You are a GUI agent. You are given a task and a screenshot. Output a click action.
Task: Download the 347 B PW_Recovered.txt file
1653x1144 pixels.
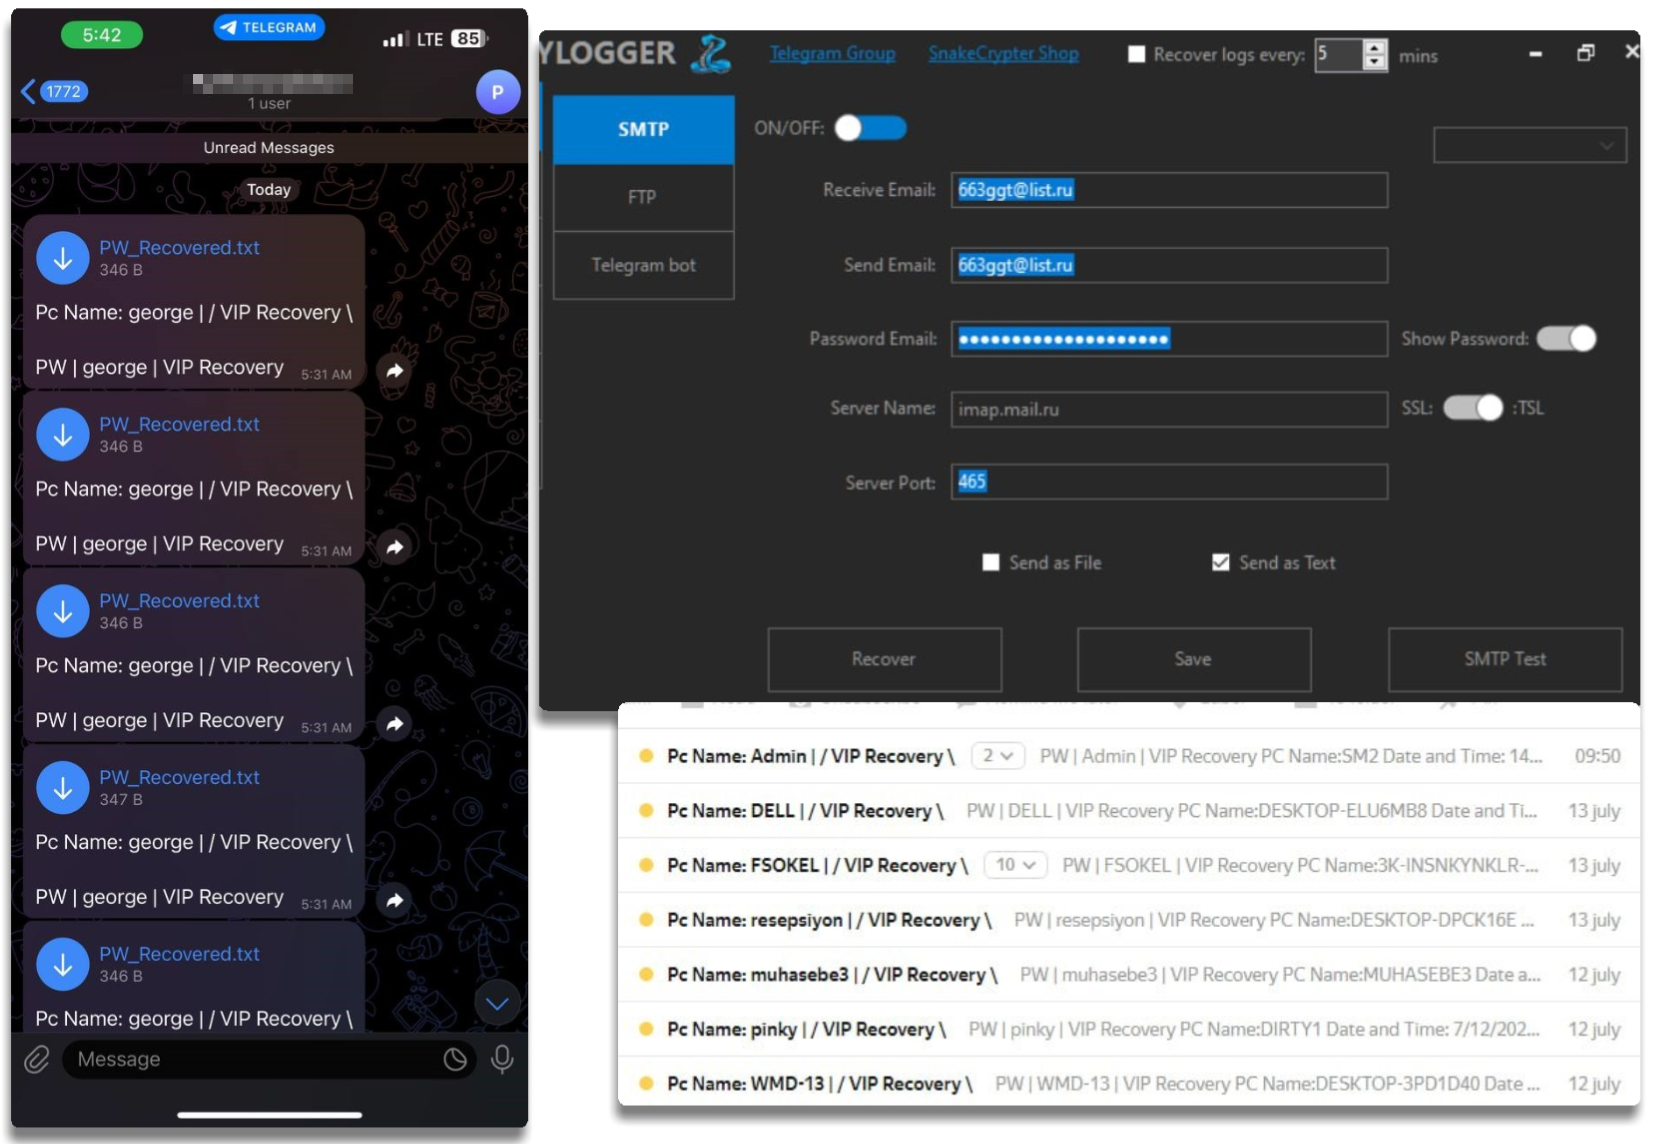point(63,788)
